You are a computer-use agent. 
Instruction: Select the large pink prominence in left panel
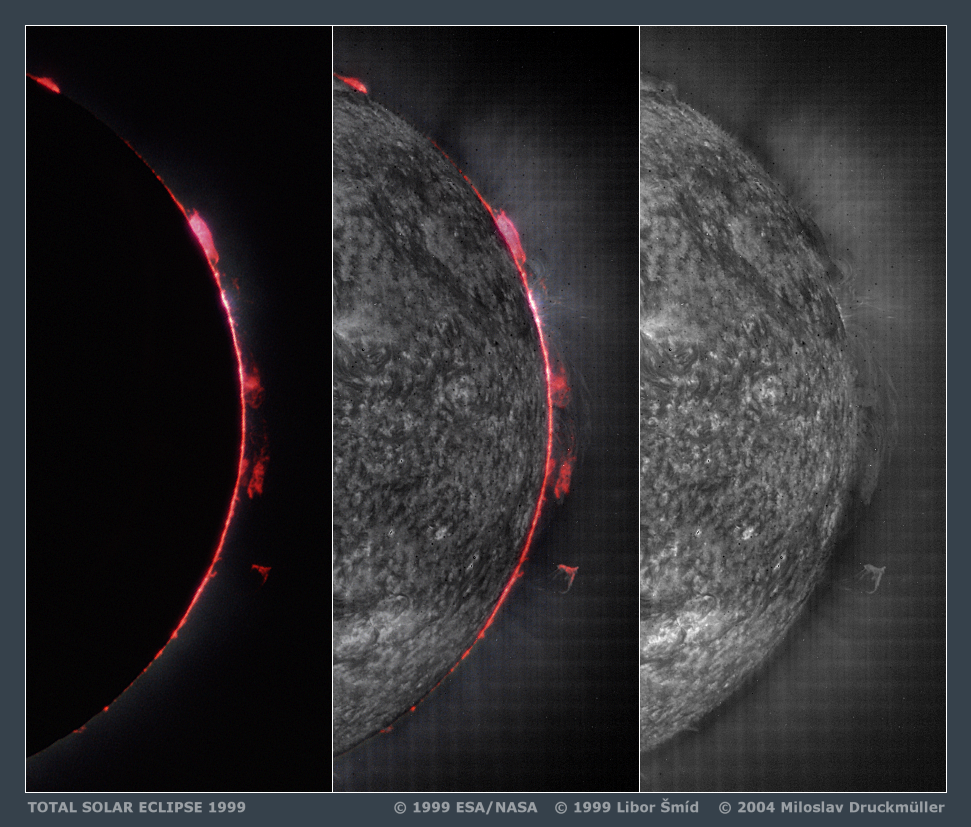(202, 234)
